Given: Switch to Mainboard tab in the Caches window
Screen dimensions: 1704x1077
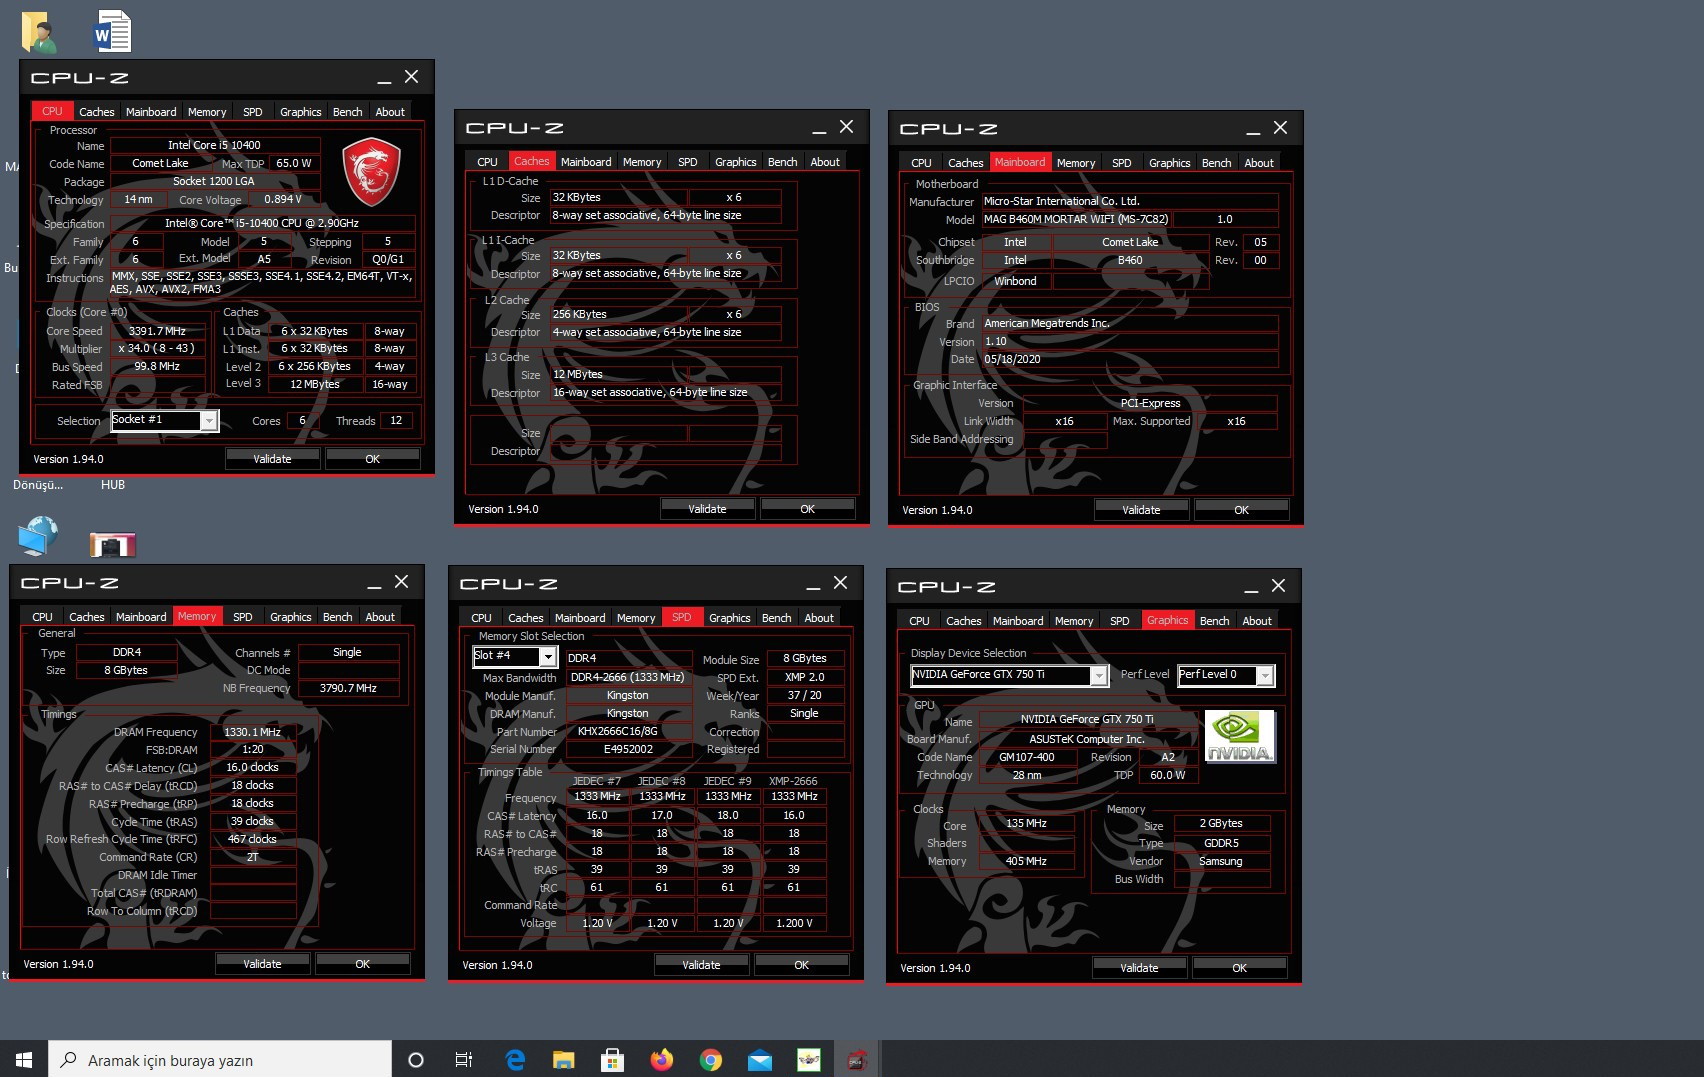Looking at the screenshot, I should 586,162.
